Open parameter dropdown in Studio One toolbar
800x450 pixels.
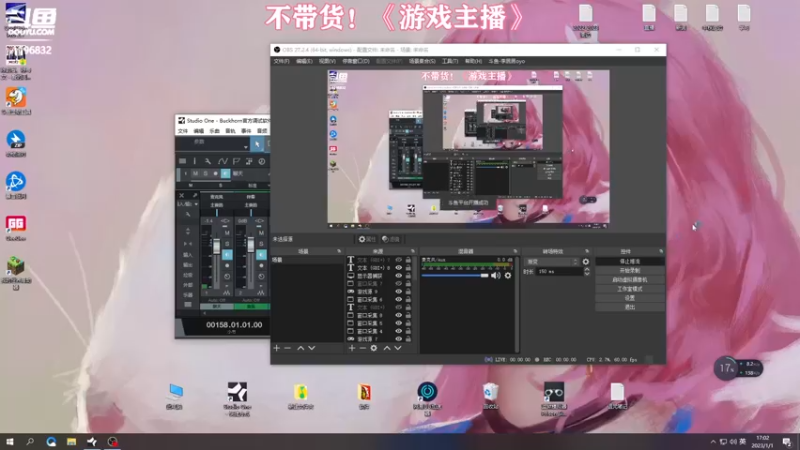[x=246, y=147]
